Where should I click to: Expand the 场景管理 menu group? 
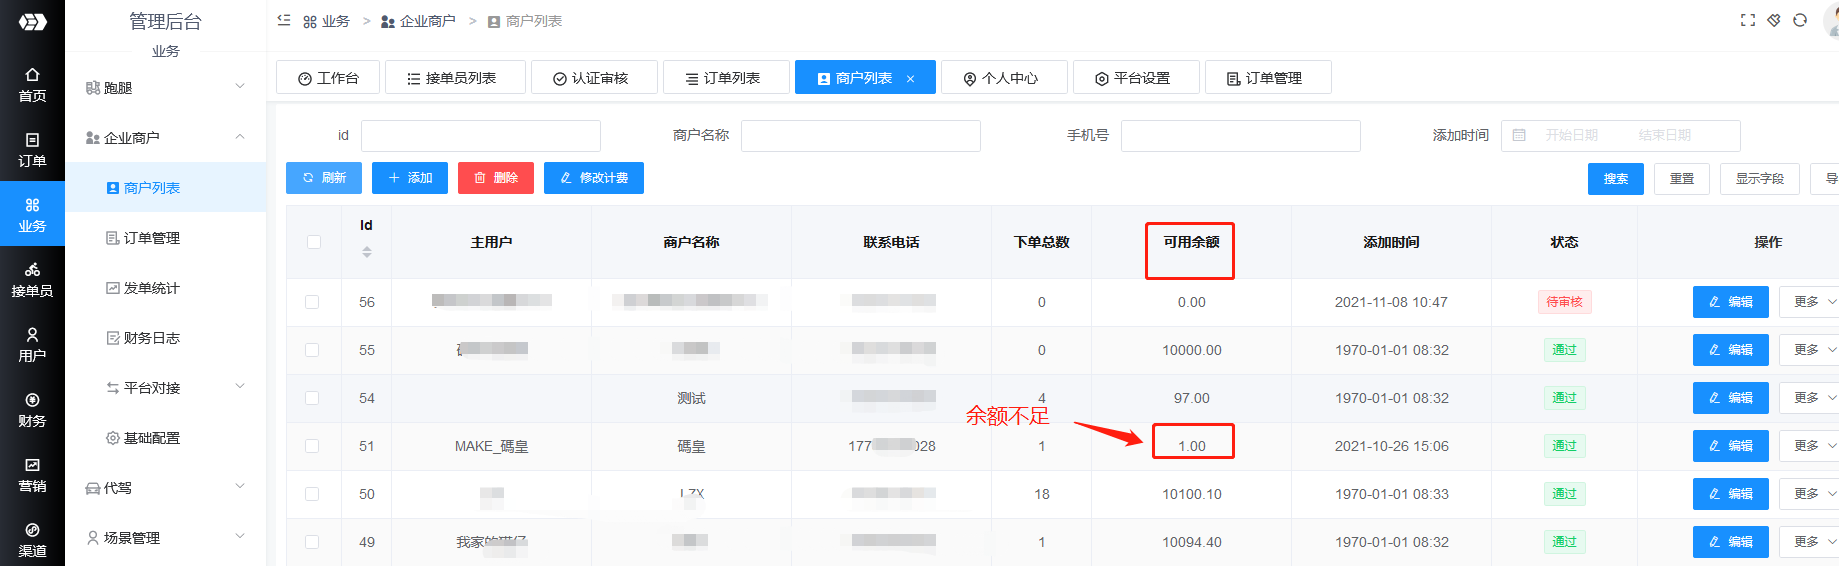166,538
